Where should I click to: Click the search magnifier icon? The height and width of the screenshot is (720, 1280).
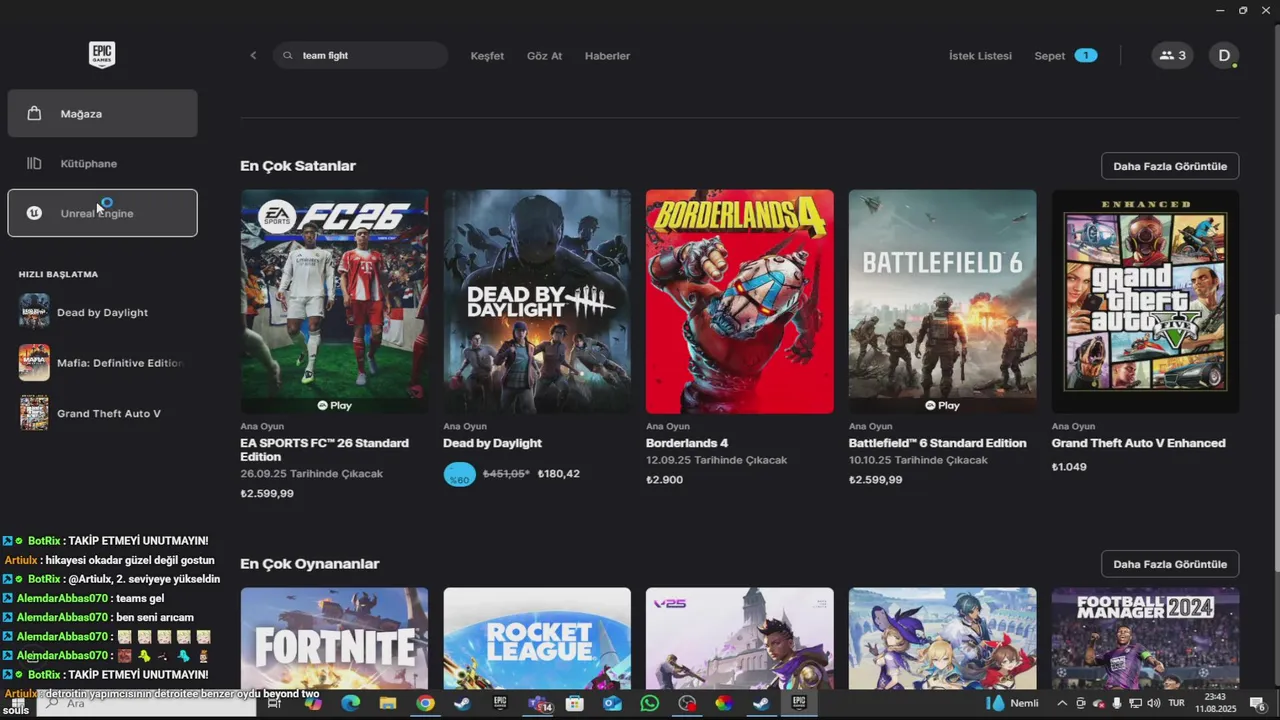(x=288, y=56)
